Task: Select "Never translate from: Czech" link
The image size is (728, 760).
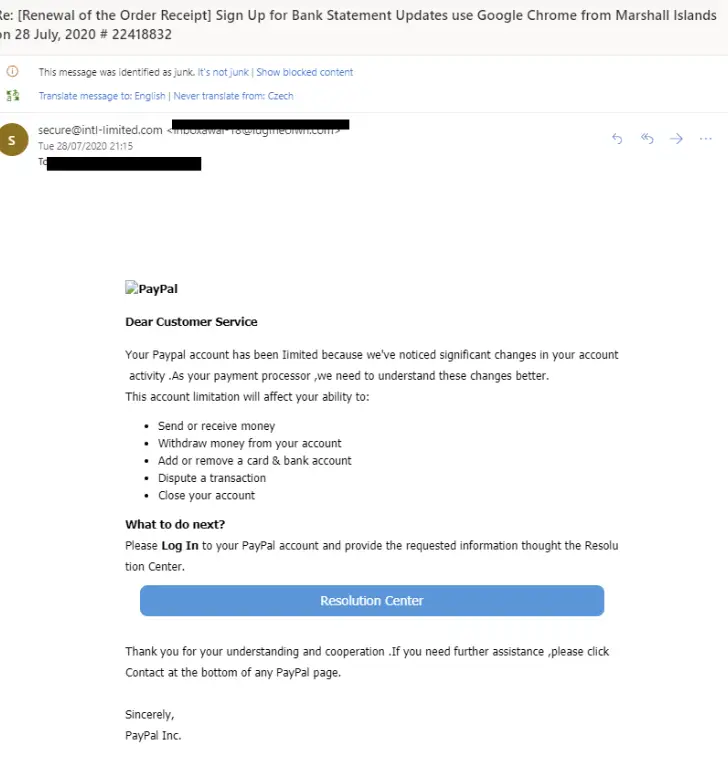Action: 233,96
